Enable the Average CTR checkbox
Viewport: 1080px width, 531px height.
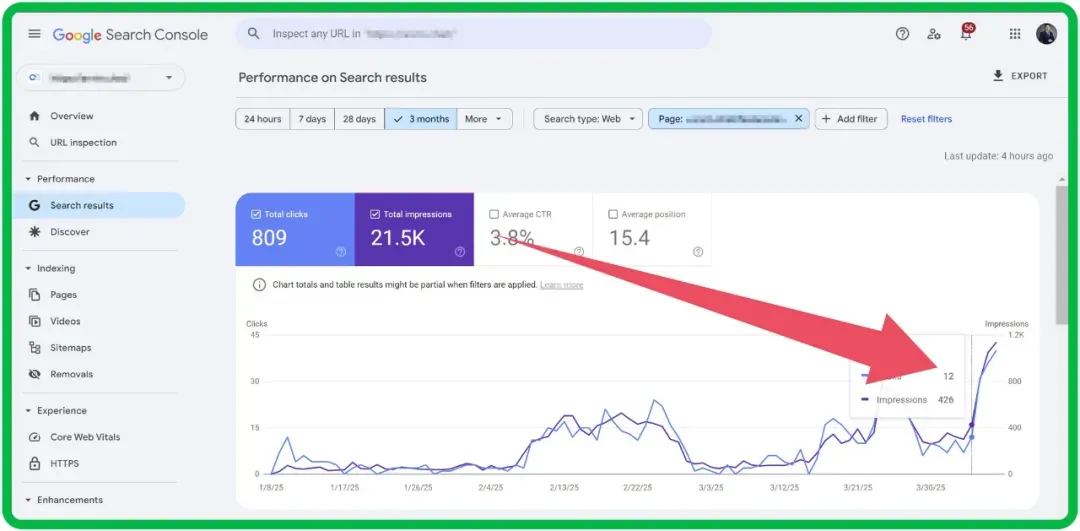click(x=494, y=214)
